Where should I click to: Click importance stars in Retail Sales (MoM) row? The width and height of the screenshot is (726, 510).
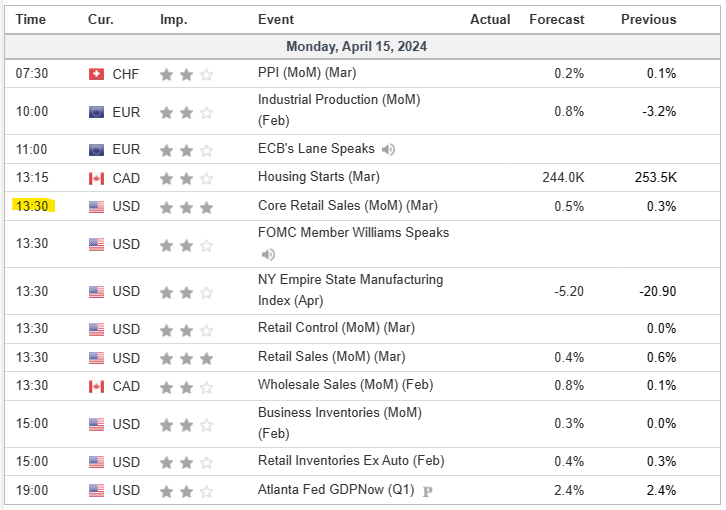coord(186,358)
